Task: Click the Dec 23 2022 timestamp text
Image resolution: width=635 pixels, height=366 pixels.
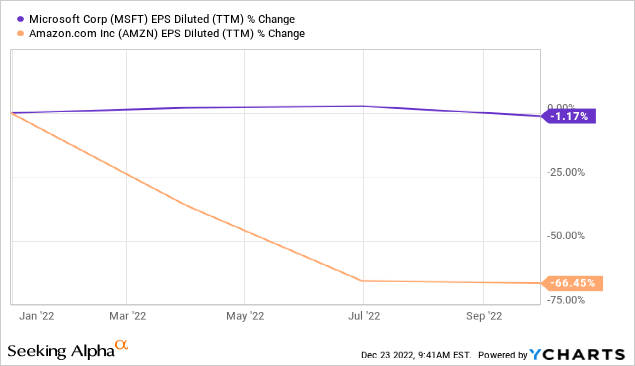Action: (x=416, y=355)
